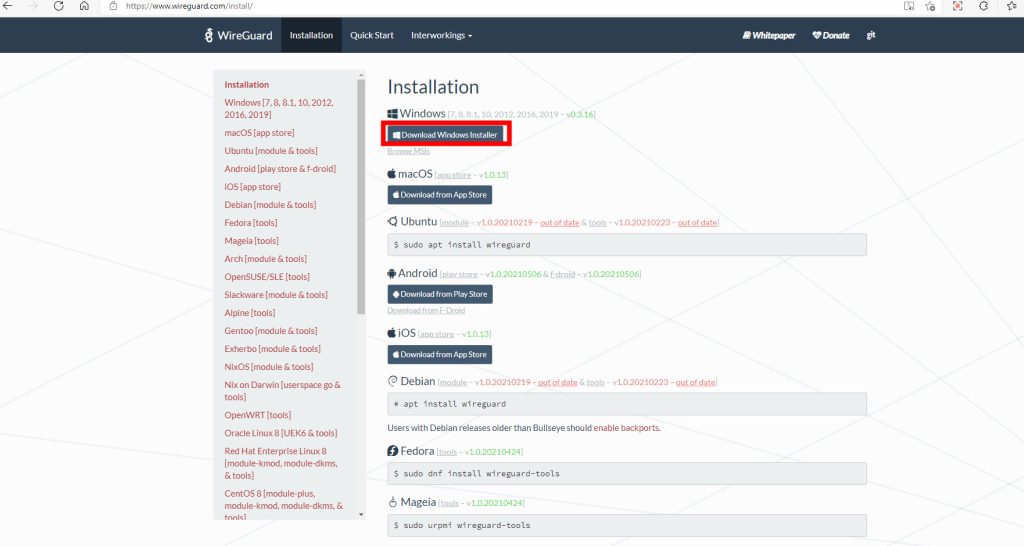1024x546 pixels.
Task: Click the Mageia icon beside Mageia heading
Action: 392,502
